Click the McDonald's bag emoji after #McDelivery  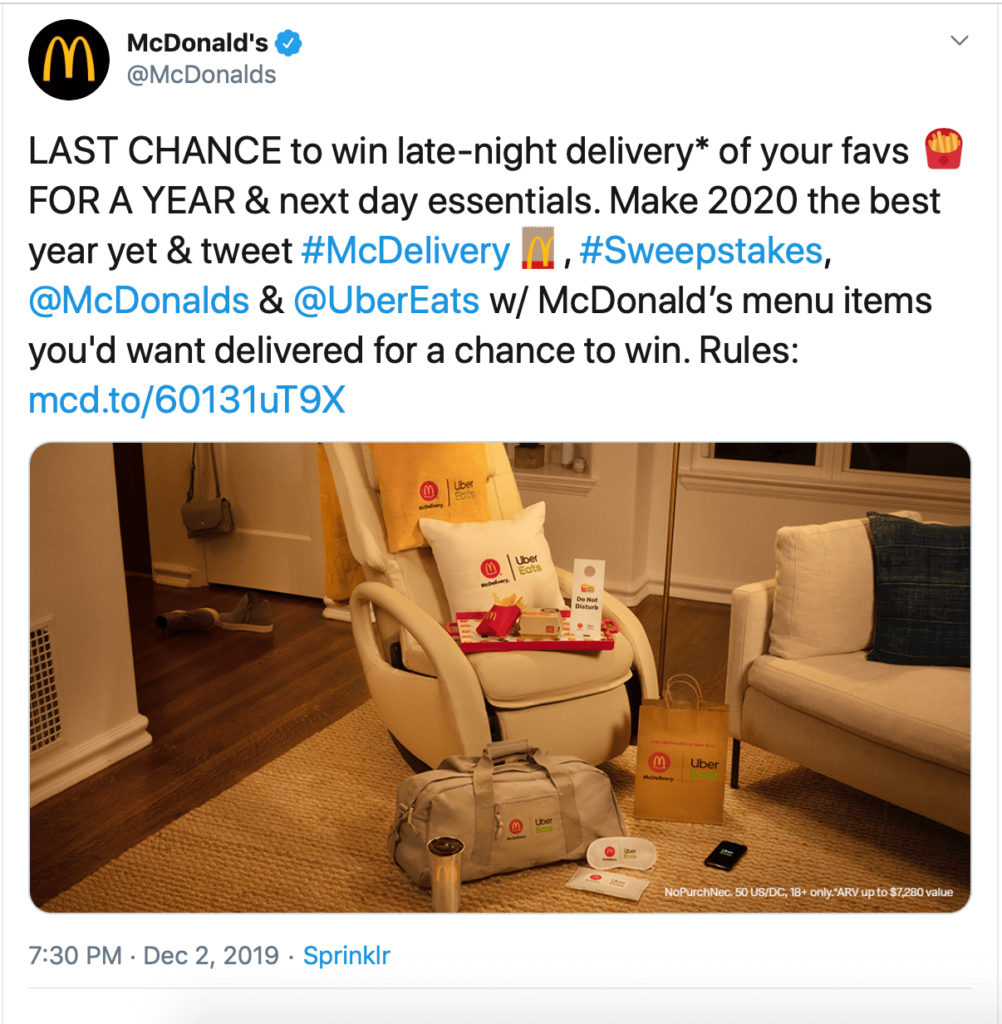[538, 248]
